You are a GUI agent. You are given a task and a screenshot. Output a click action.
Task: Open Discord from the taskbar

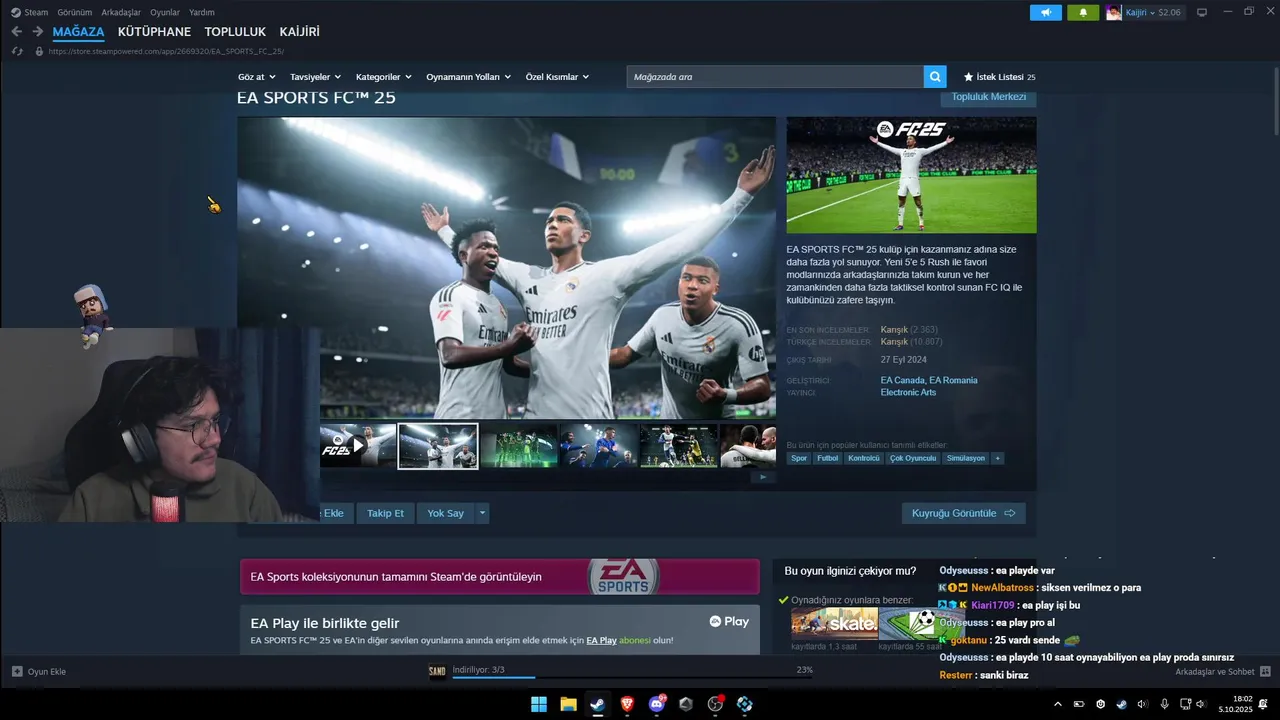point(657,704)
